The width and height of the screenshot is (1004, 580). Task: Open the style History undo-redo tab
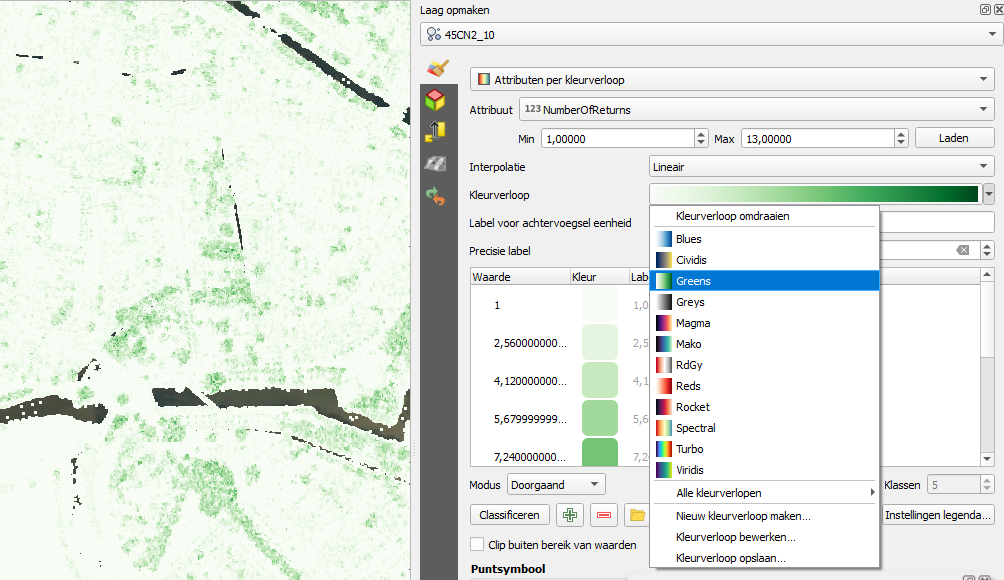436,196
